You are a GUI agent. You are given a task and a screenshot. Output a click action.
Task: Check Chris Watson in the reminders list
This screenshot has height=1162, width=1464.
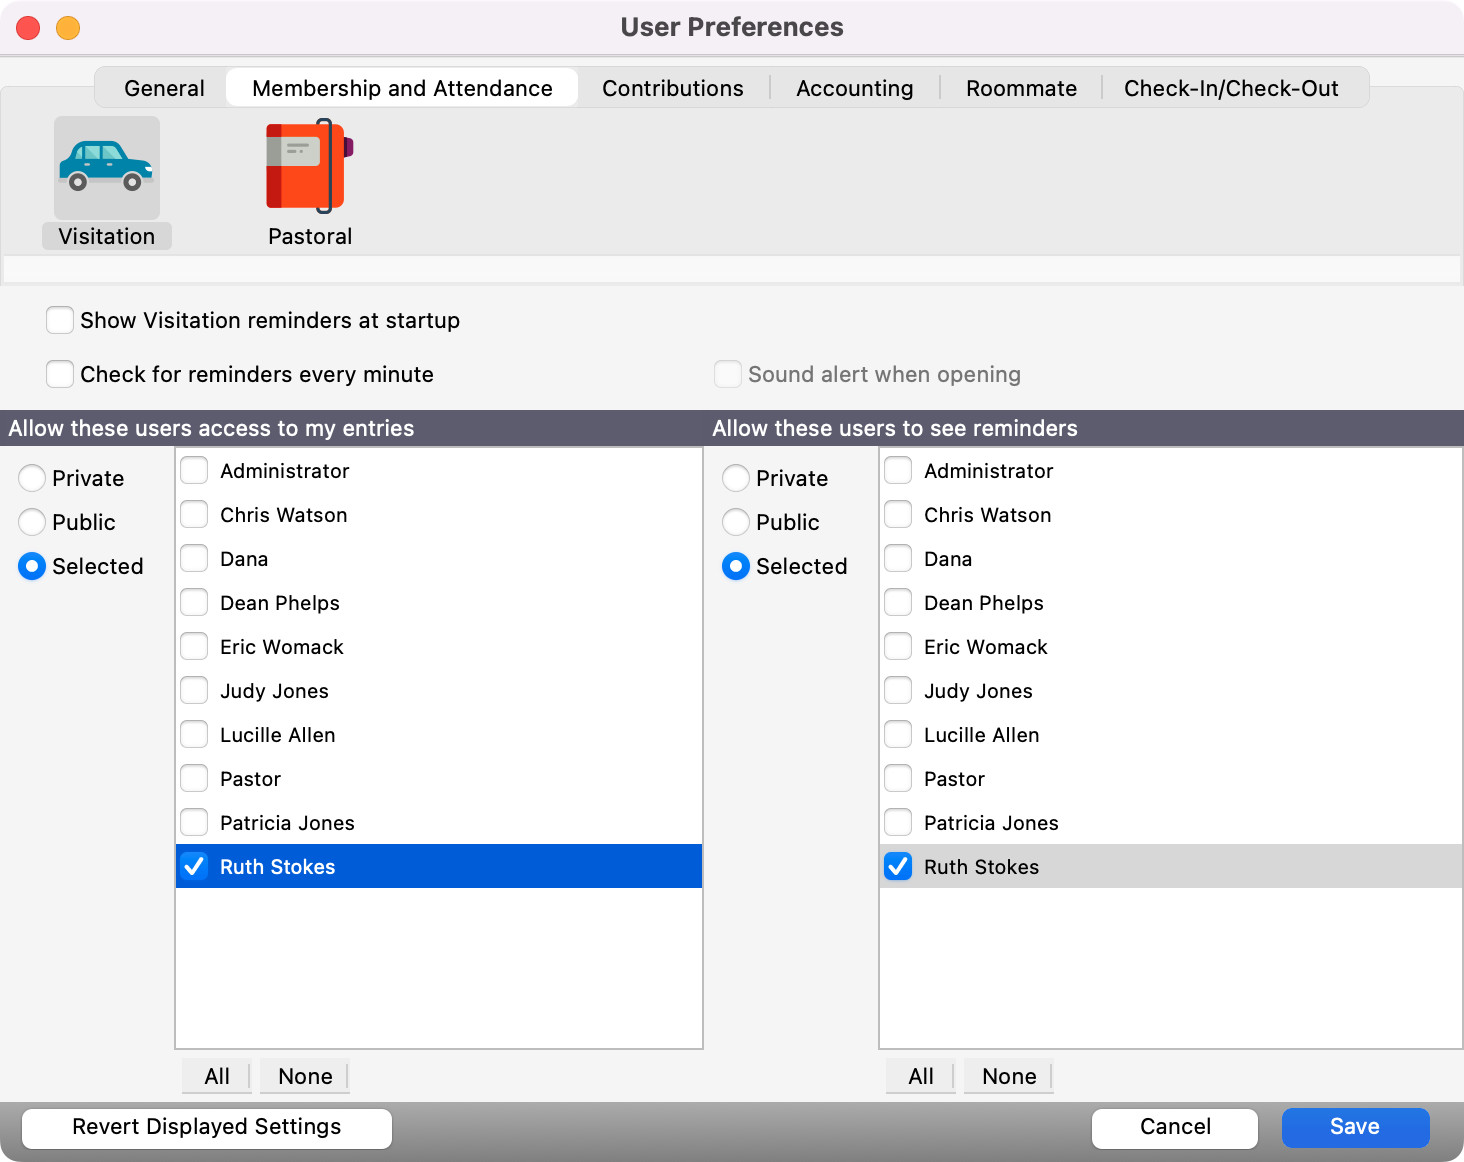[x=897, y=514]
